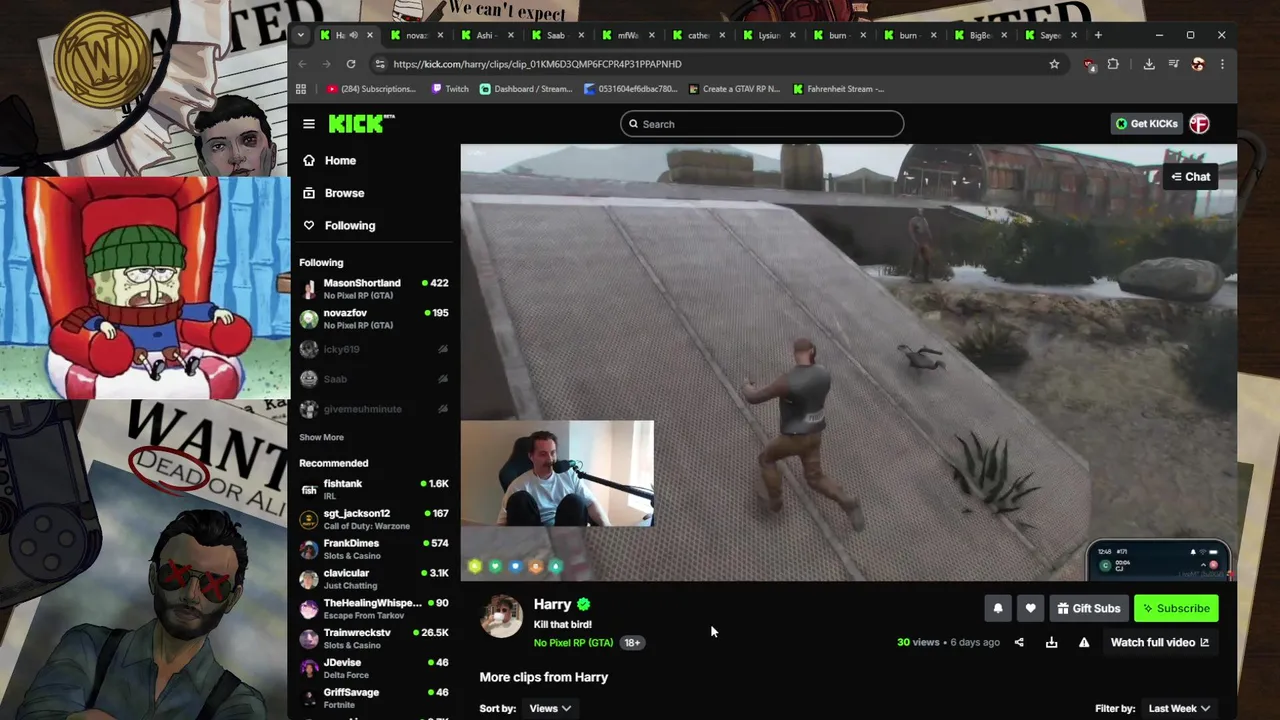This screenshot has width=1280, height=720.
Task: Click the red ad-blocker extension icon
Action: tap(1089, 64)
